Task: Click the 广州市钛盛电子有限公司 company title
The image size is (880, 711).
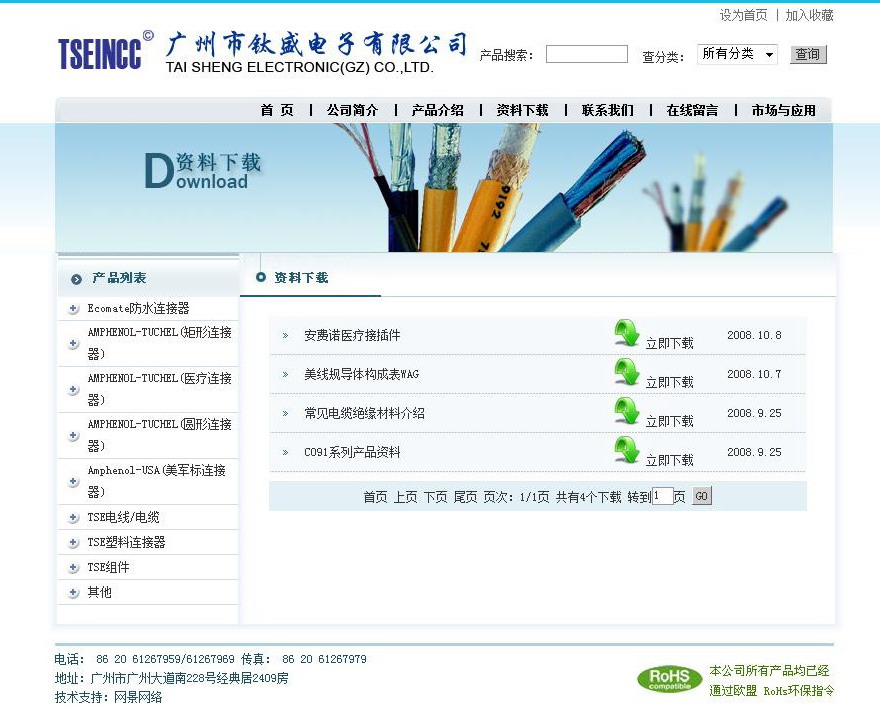Action: (x=317, y=43)
